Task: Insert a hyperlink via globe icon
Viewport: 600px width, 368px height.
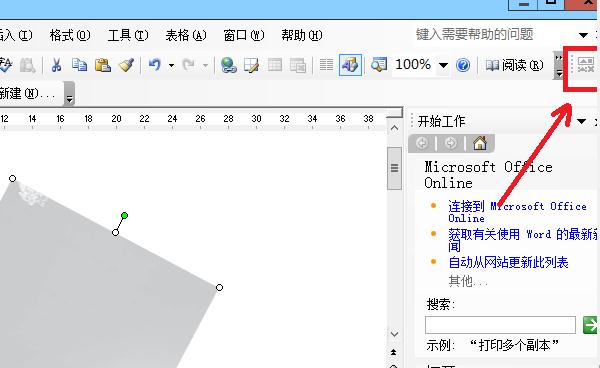Action: click(229, 65)
